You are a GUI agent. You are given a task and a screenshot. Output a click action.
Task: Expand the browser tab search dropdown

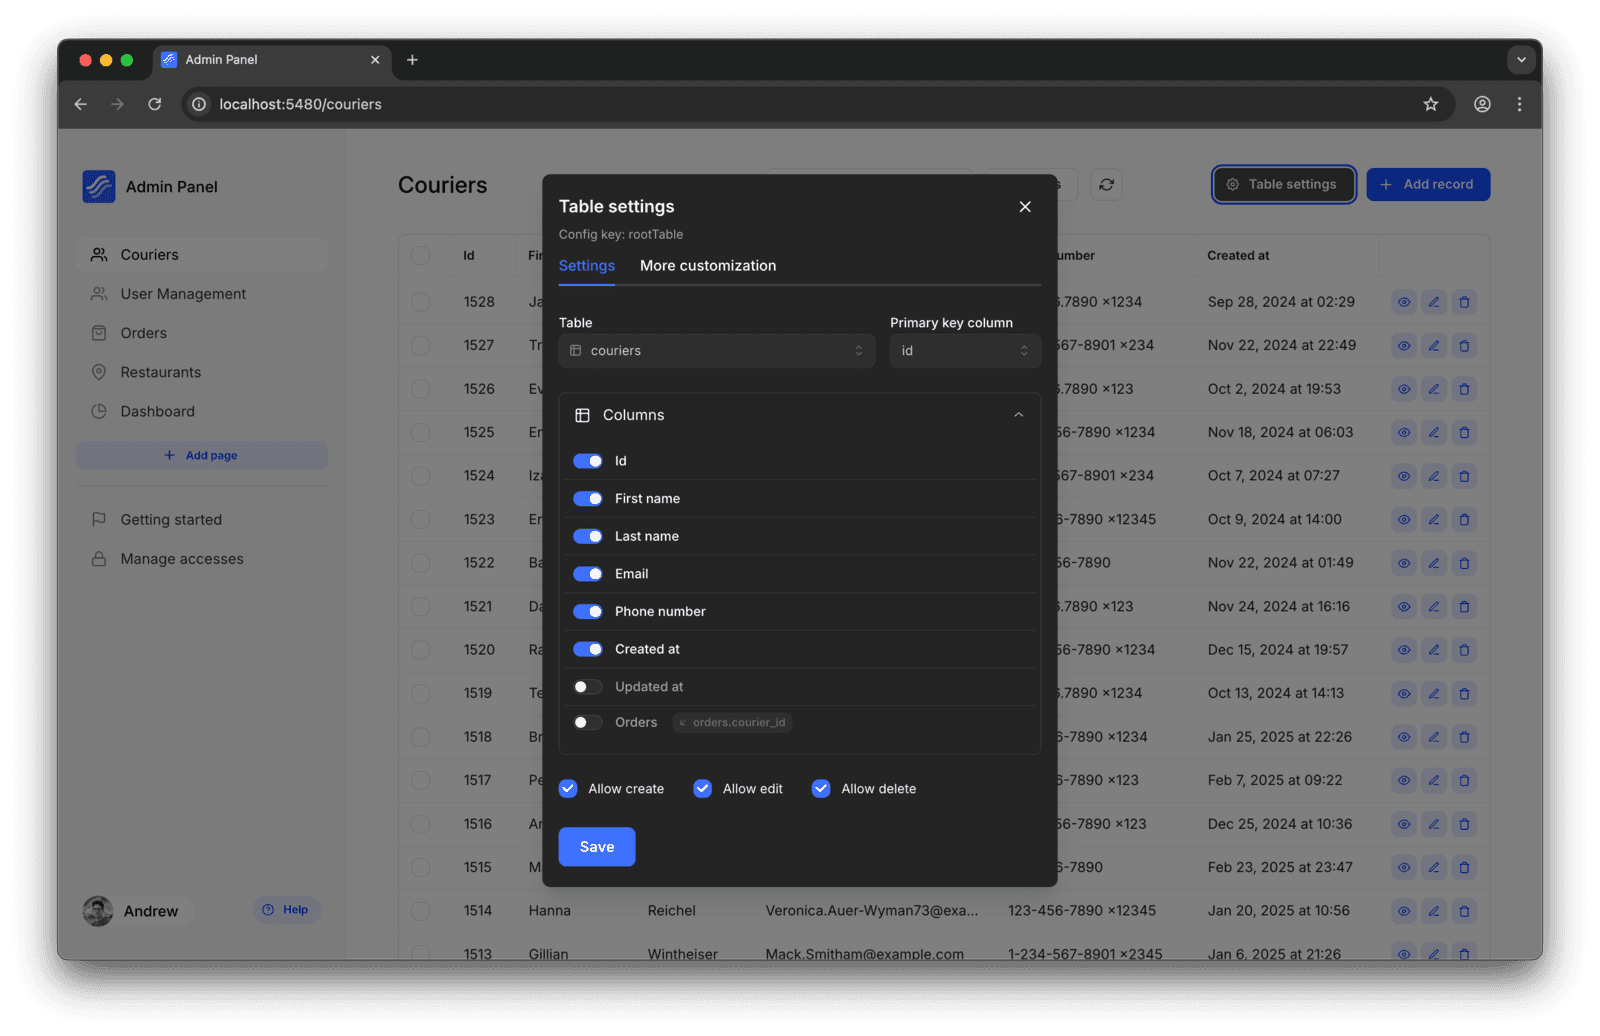[x=1521, y=60]
